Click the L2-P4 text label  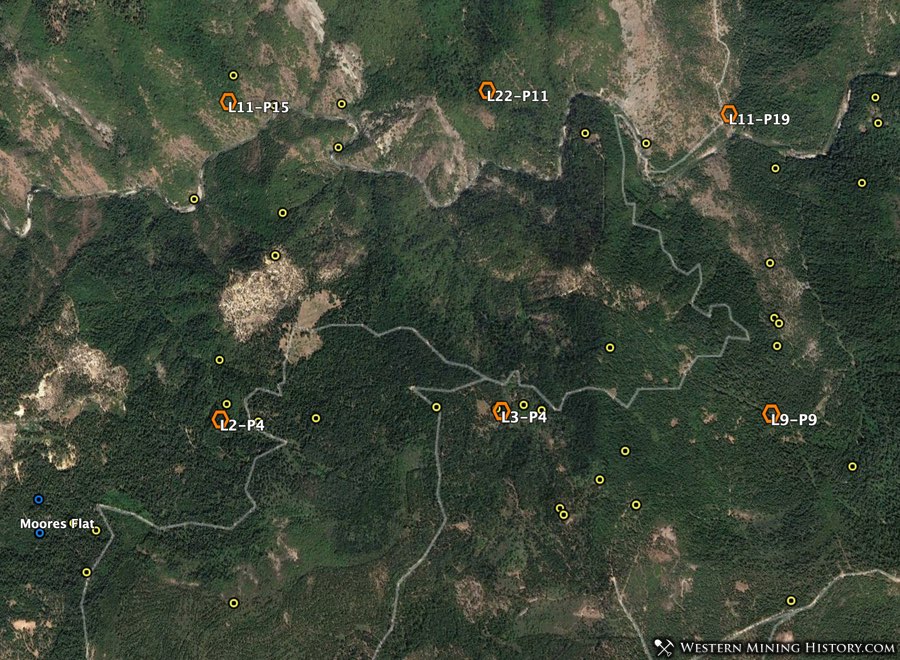coord(242,425)
